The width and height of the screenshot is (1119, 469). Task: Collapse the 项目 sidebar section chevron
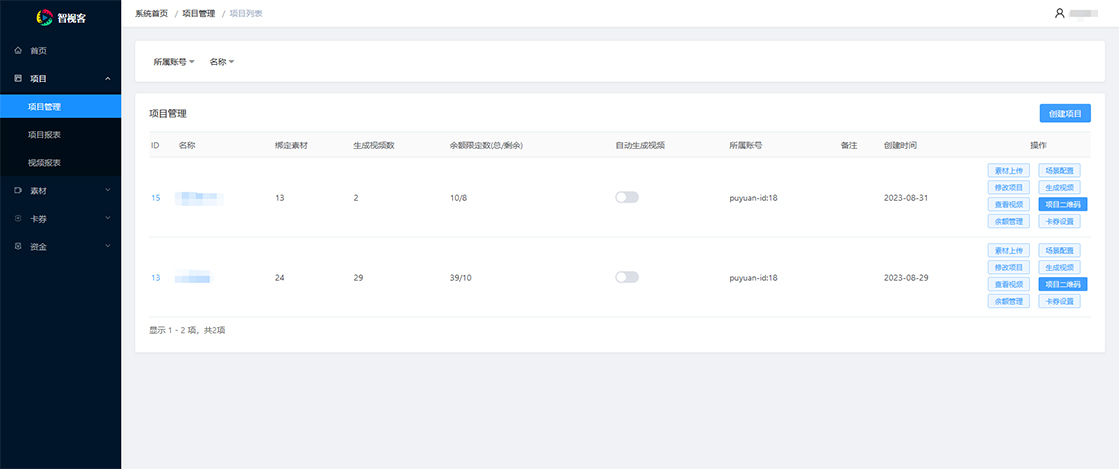[x=107, y=78]
